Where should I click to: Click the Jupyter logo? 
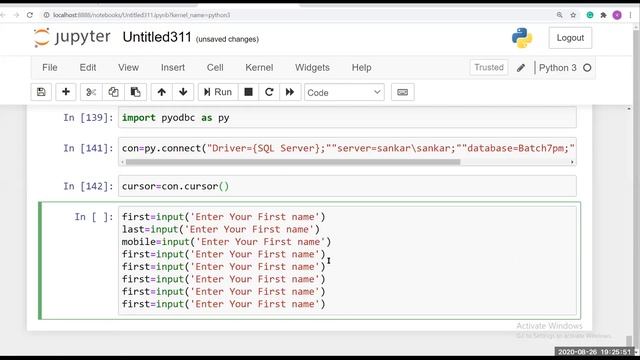coord(72,38)
